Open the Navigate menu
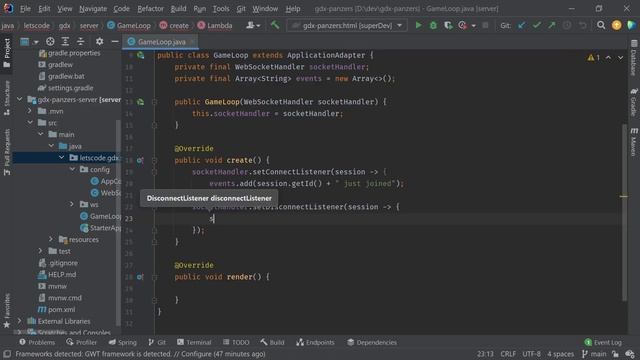The width and height of the screenshot is (640, 360). (93, 9)
